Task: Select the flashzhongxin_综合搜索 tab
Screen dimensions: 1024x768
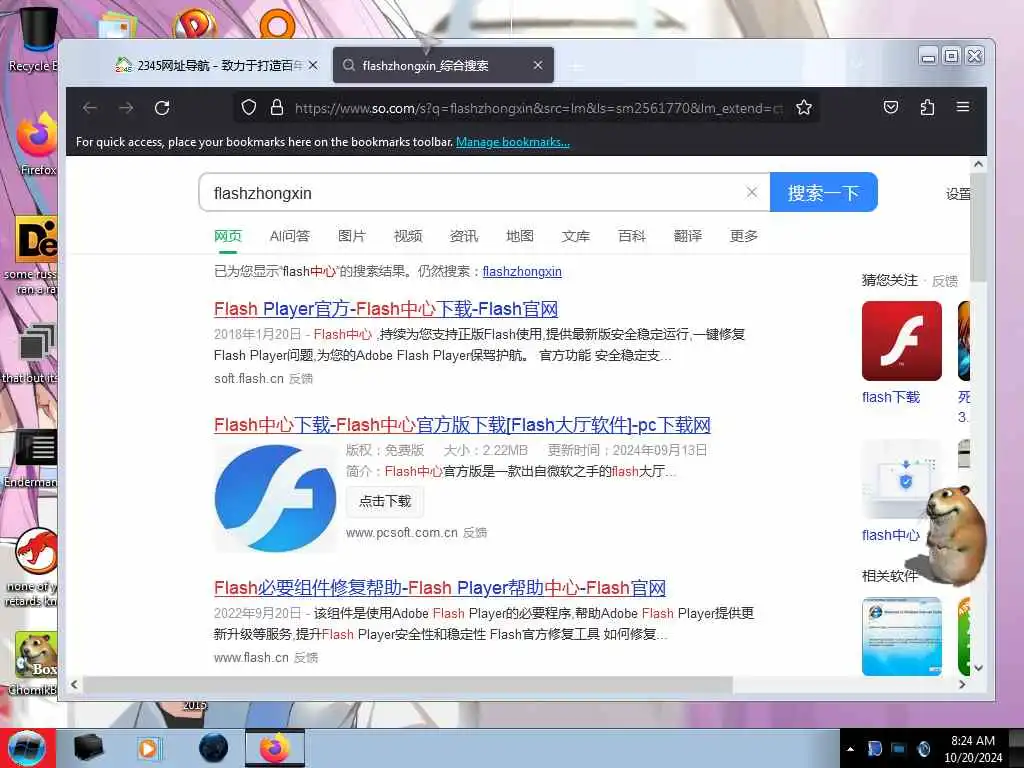Action: pyautogui.click(x=443, y=65)
